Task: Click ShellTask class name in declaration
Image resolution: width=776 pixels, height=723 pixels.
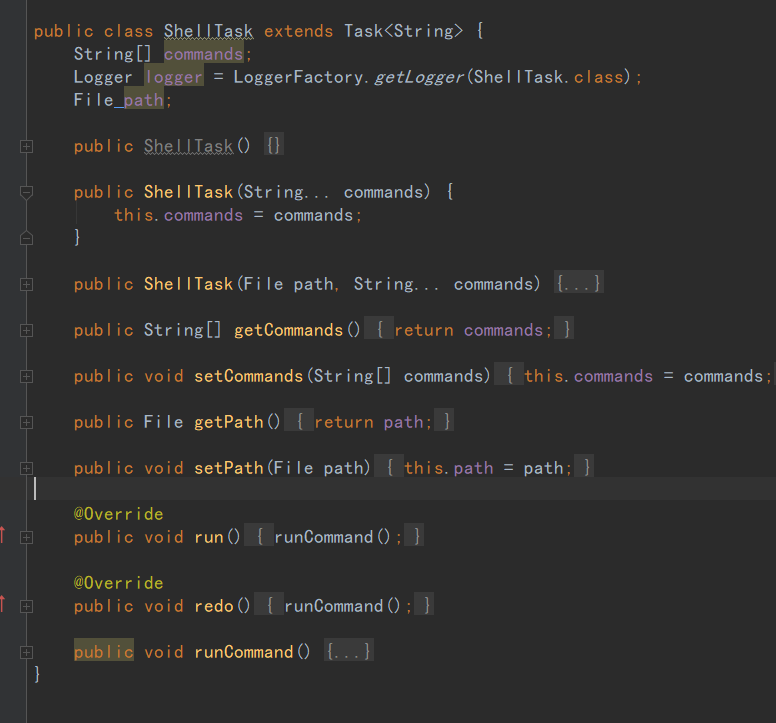Action: (x=208, y=31)
